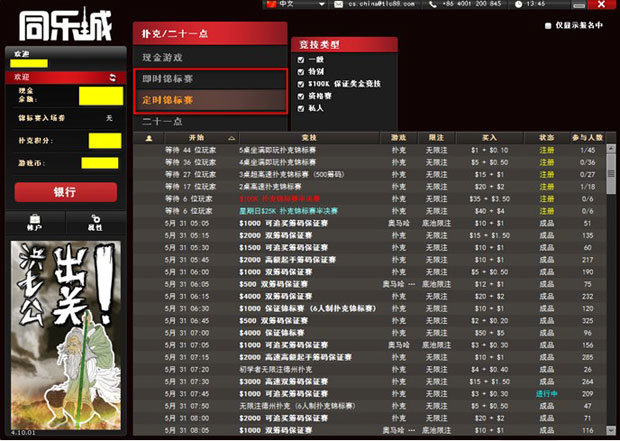Click 注册 status in the 等待 17 位玩家 row
Viewport: 620px width, 441px height.
pos(547,187)
